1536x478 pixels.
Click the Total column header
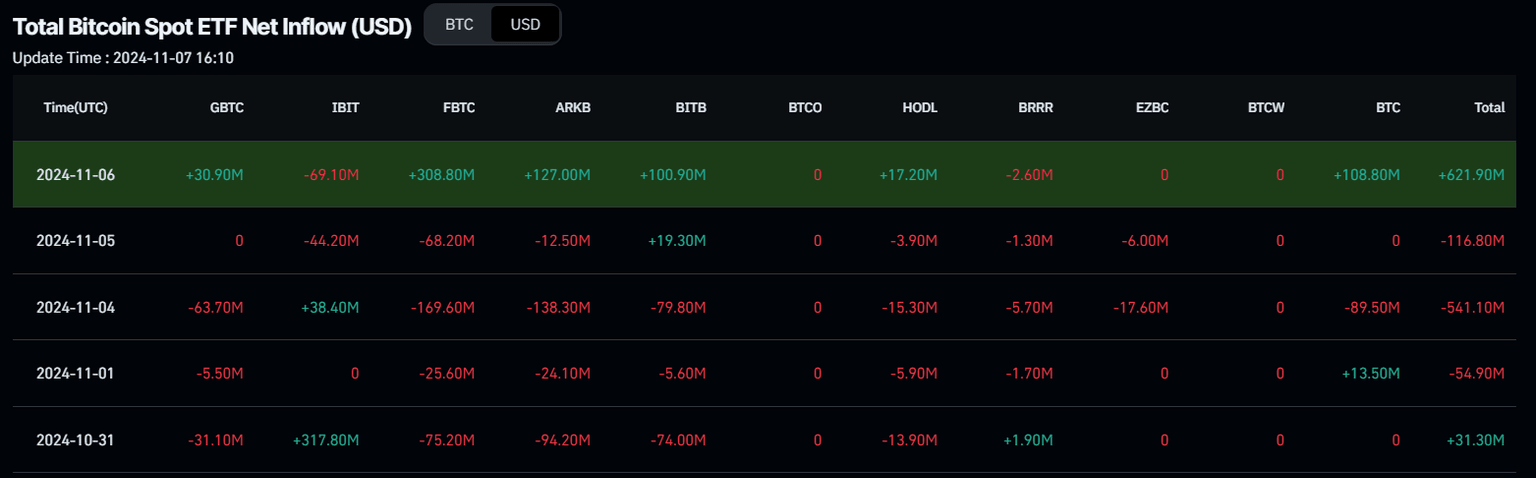pyautogui.click(x=1489, y=108)
